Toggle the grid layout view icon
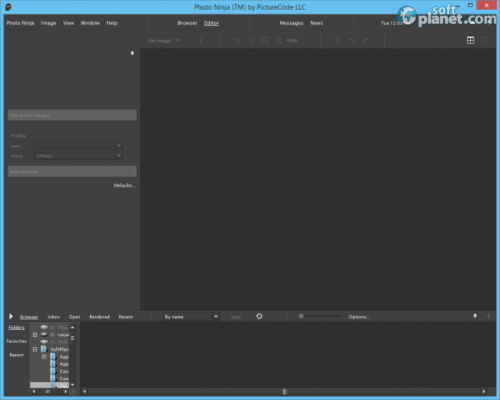This screenshot has width=500, height=400. click(x=470, y=40)
